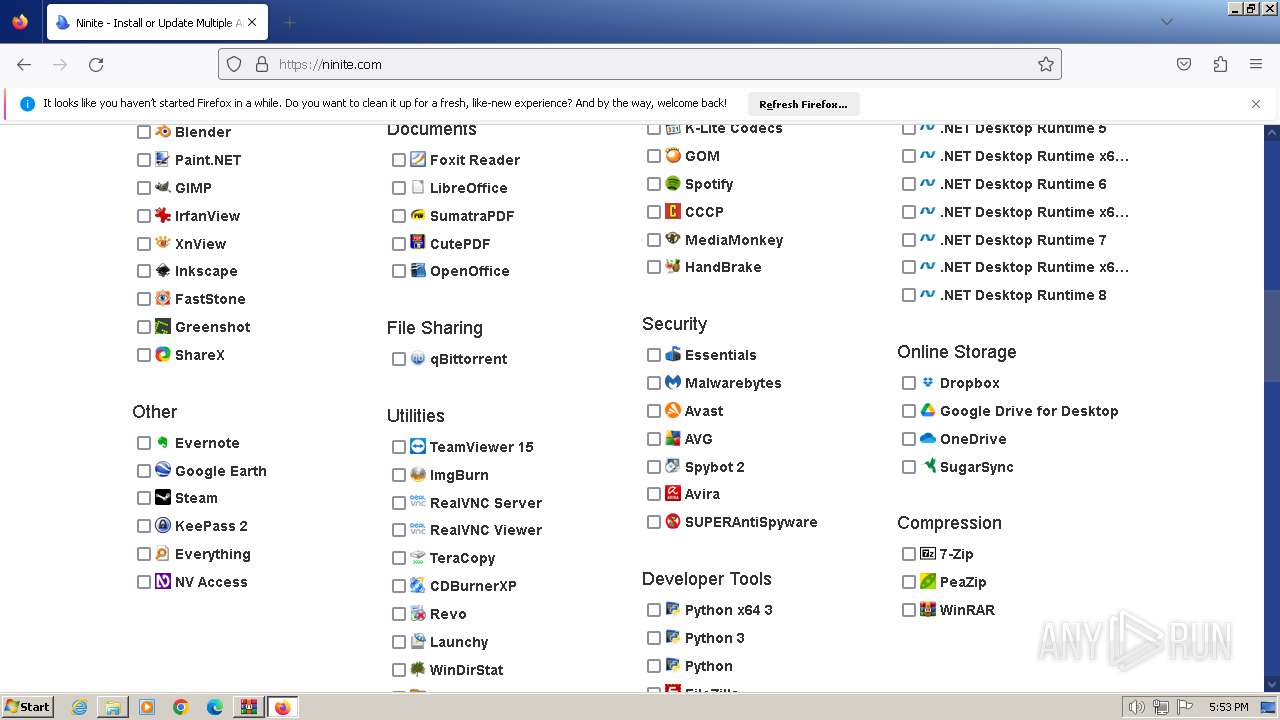Open the list all tabs dropdown

click(x=1166, y=22)
